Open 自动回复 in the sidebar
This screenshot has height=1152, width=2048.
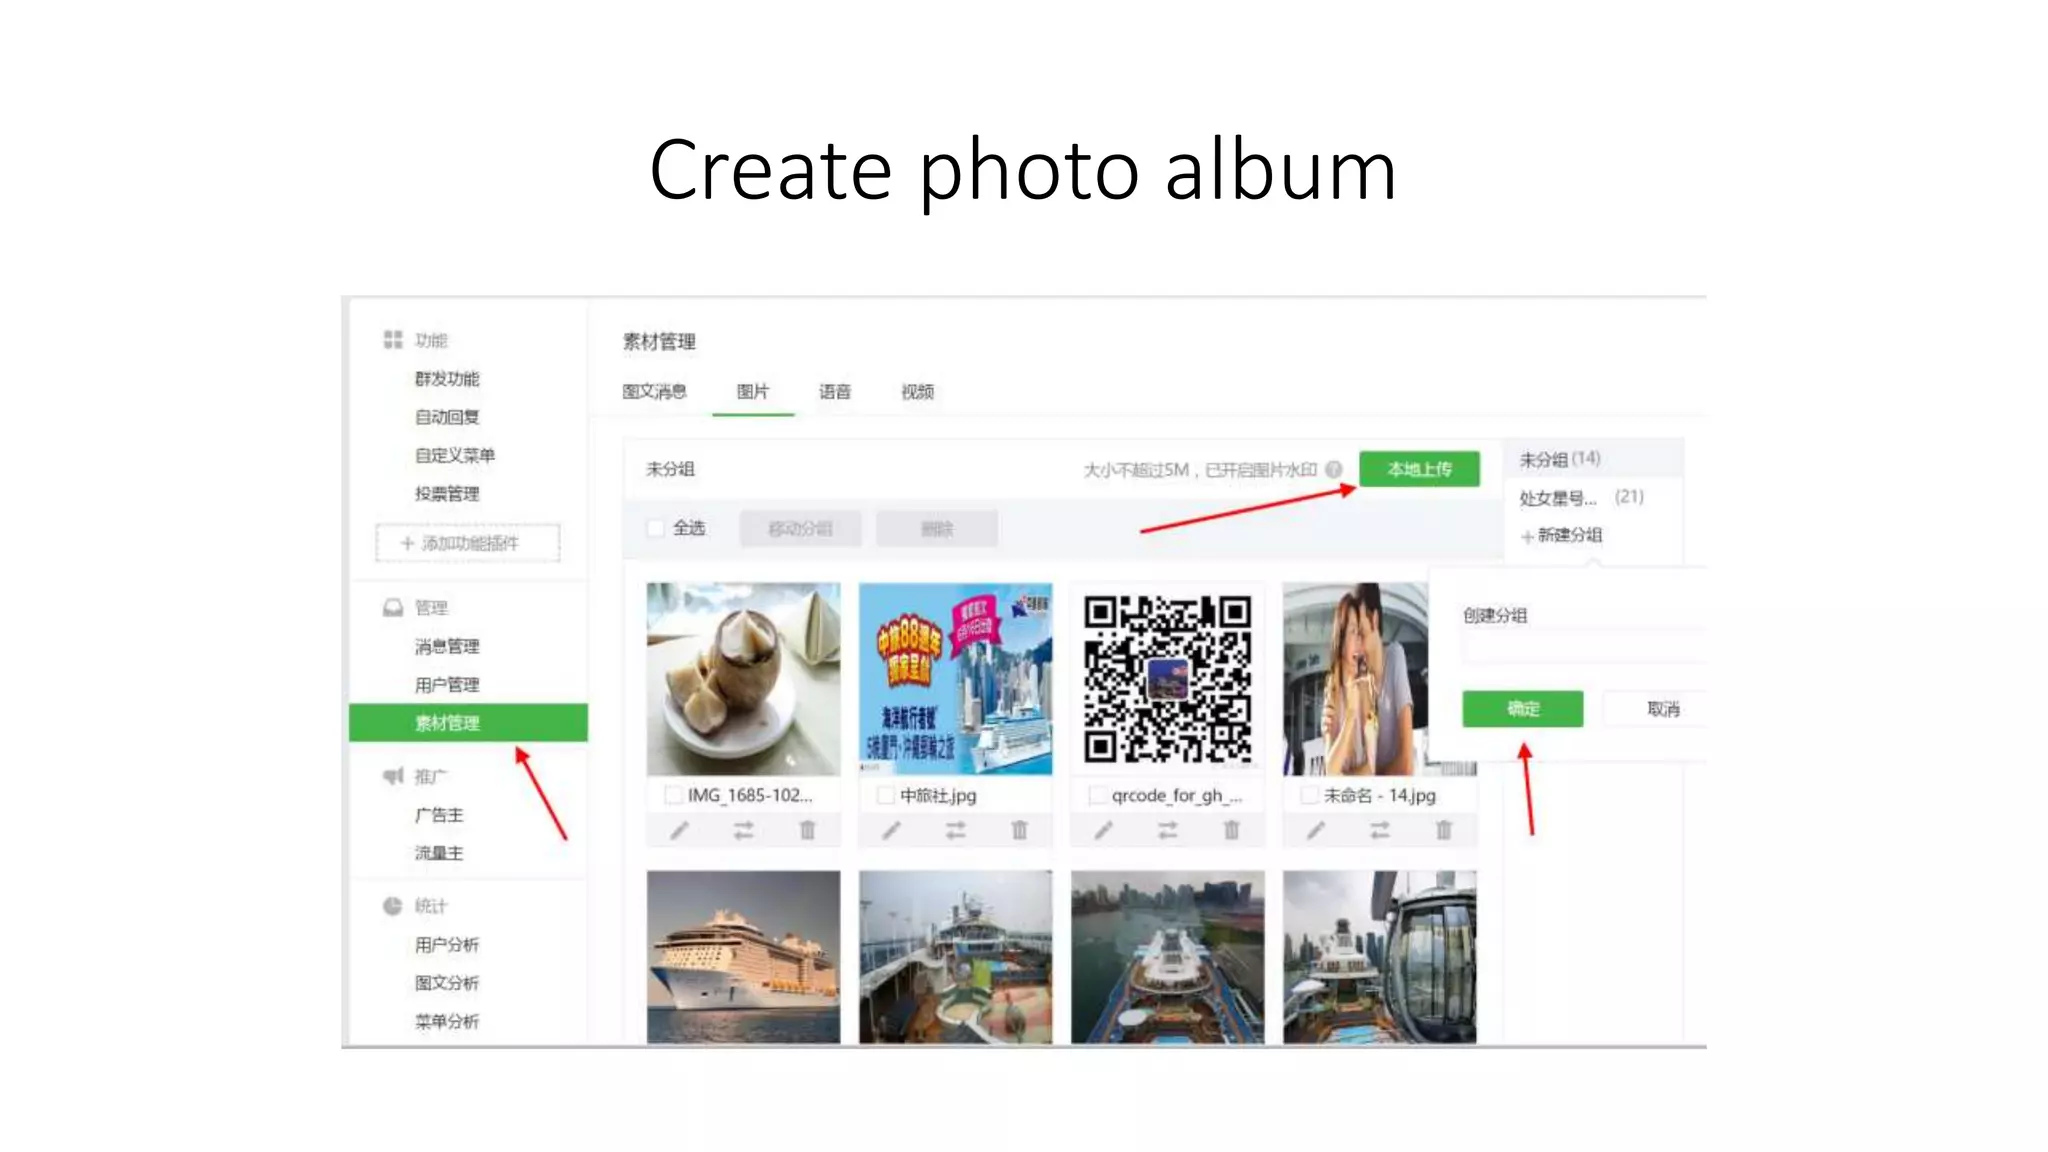point(447,417)
